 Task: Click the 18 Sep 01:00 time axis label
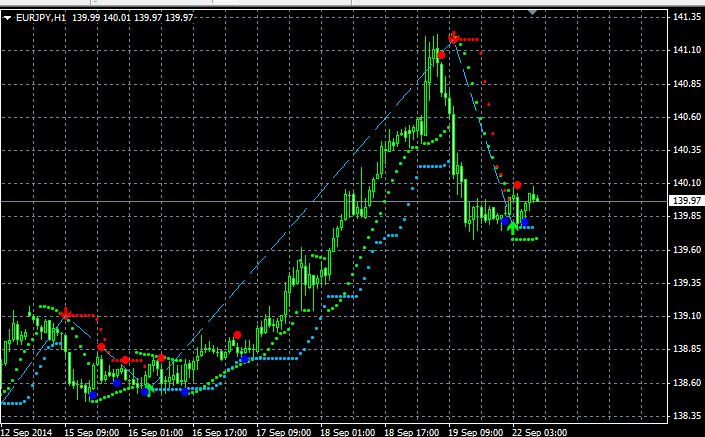348,432
